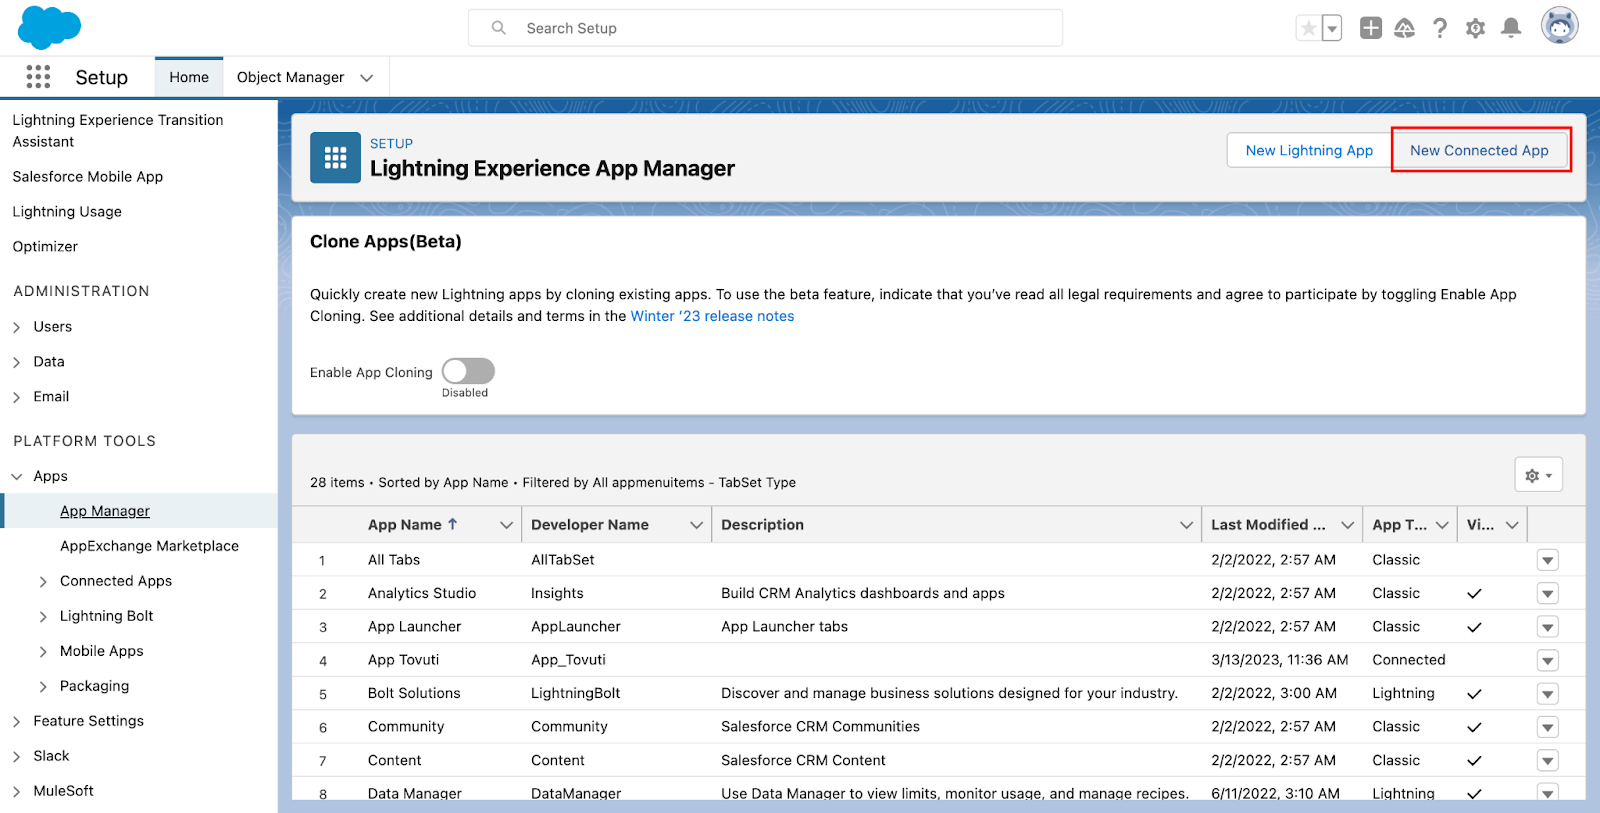This screenshot has width=1600, height=813.
Task: Click the Salesforce cloud logo
Action: (x=49, y=27)
